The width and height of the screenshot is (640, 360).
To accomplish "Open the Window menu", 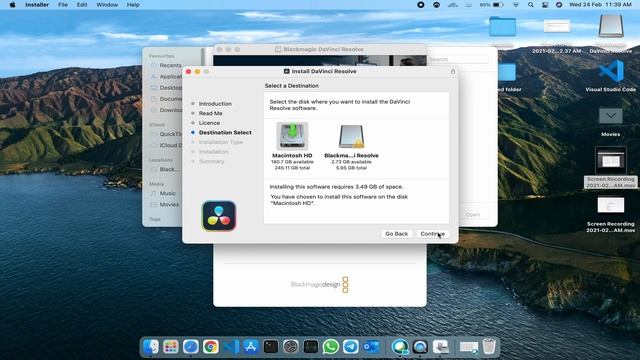I will point(107,5).
